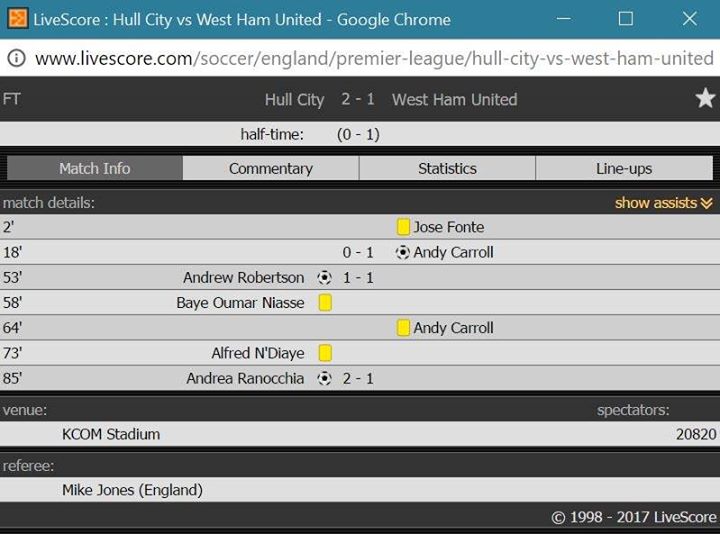
Task: Click the goal ball icon beside Andy Carroll
Action: 403,252
